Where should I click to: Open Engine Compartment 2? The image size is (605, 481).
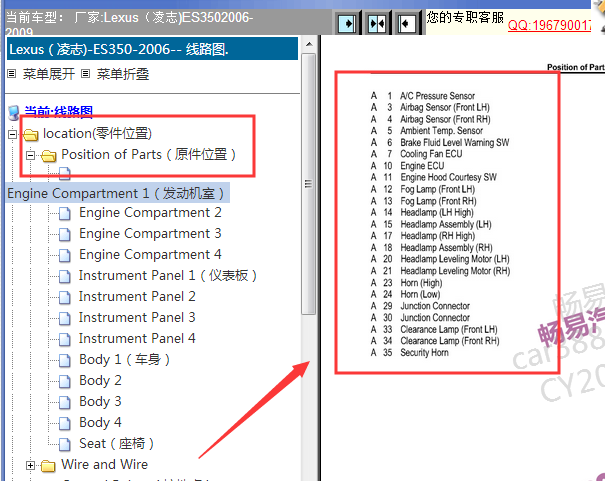150,213
